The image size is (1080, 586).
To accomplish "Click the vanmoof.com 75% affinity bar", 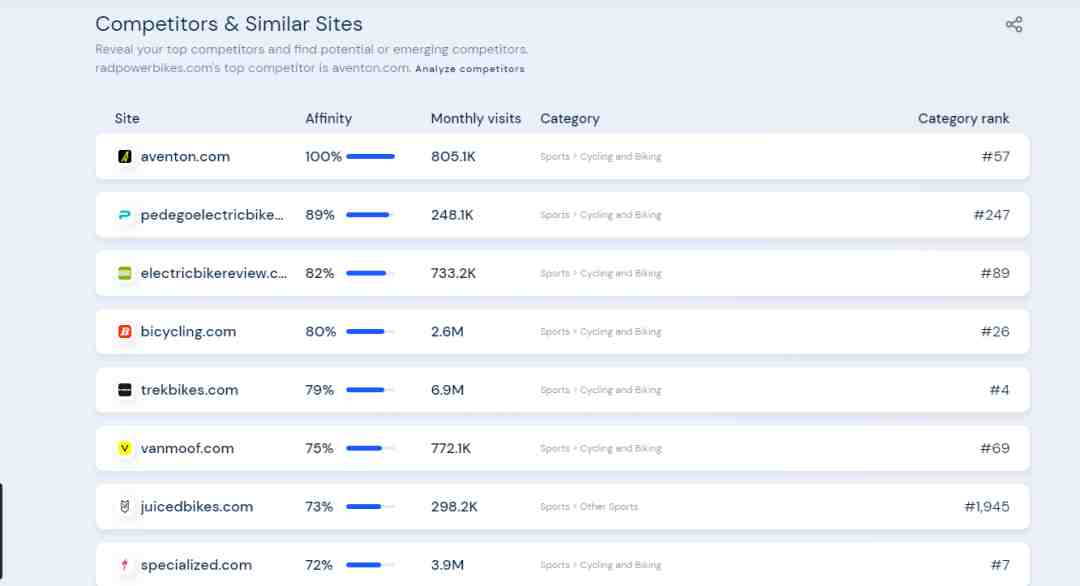I will click(371, 448).
